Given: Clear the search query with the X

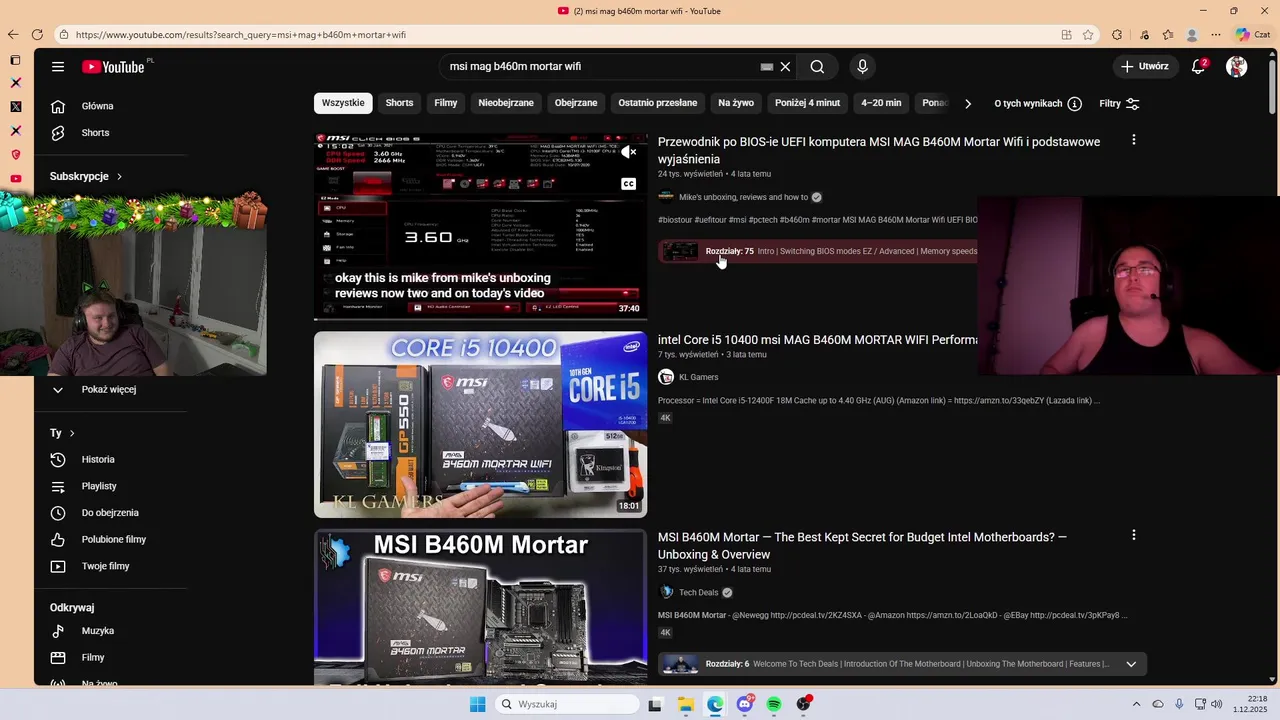Looking at the screenshot, I should pos(785,67).
